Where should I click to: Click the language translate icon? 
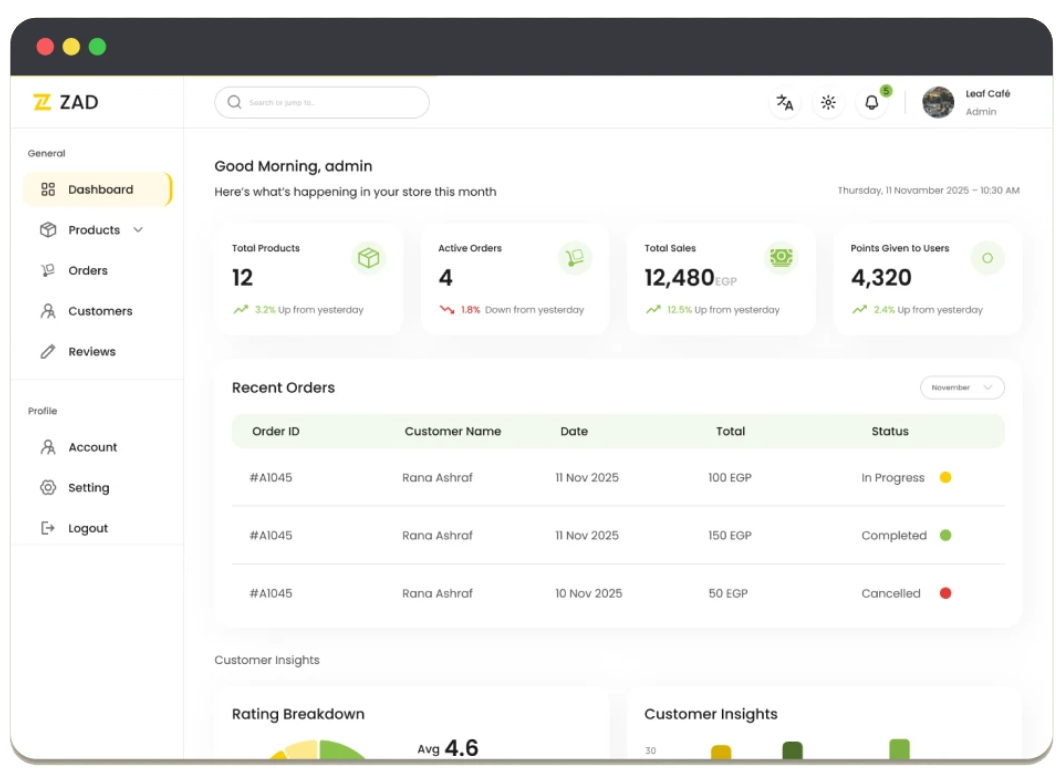[x=785, y=103]
